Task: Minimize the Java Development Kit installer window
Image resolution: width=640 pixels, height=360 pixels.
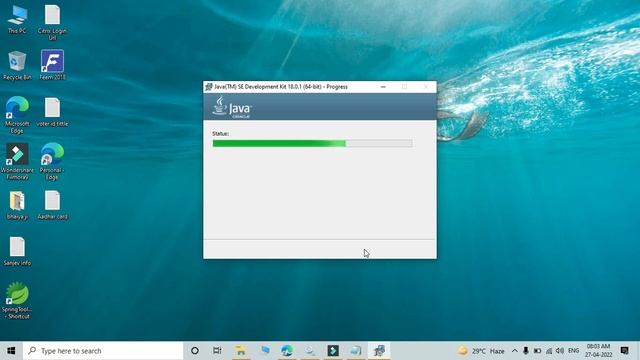Action: 383,87
